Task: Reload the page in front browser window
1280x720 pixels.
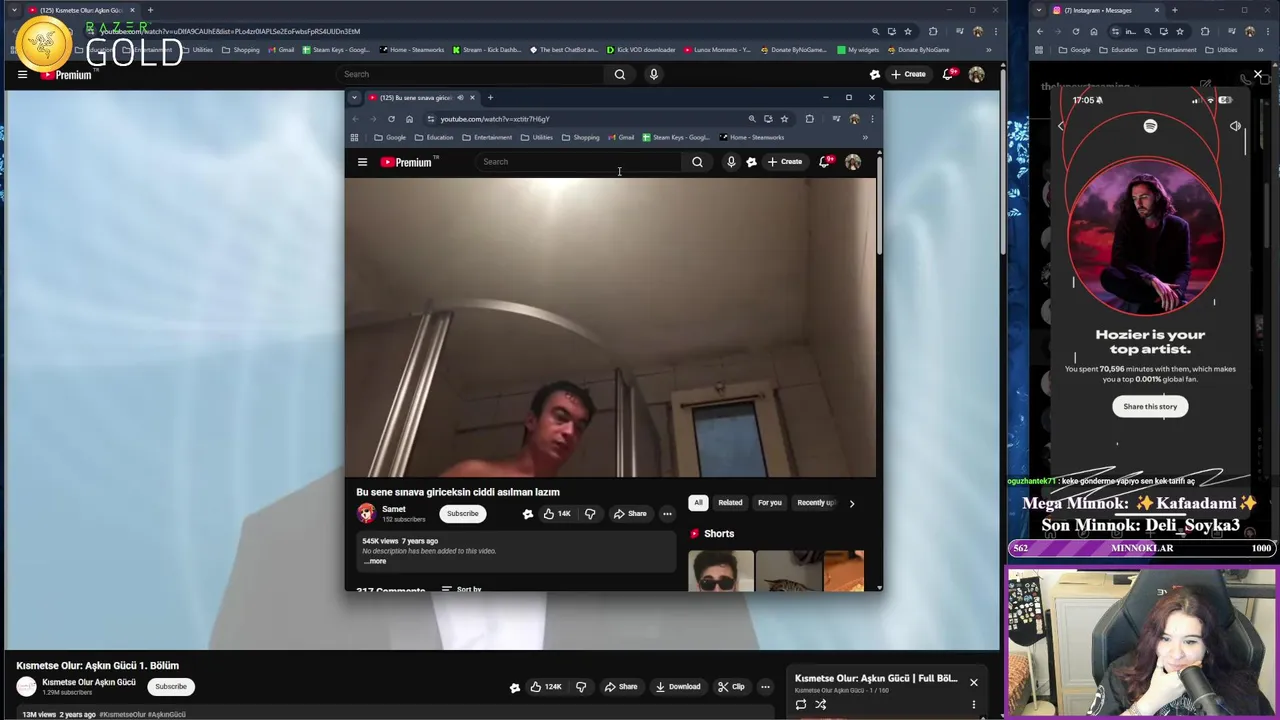Action: tap(391, 119)
